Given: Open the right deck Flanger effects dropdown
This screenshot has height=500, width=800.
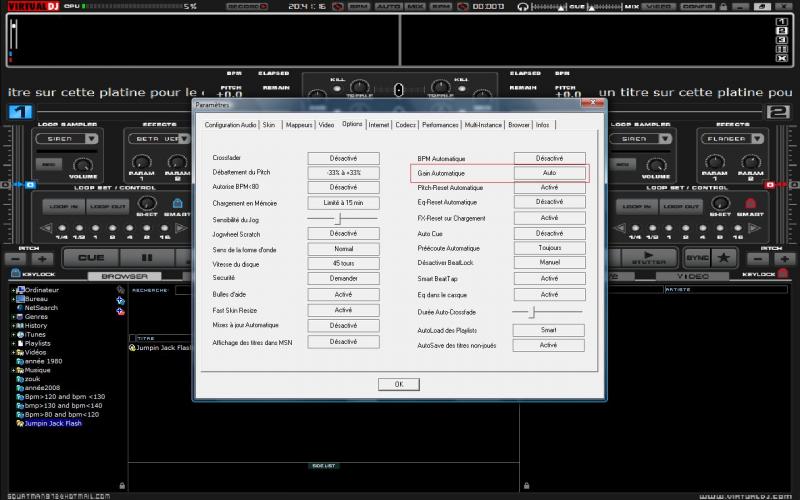Looking at the screenshot, I should point(758,138).
